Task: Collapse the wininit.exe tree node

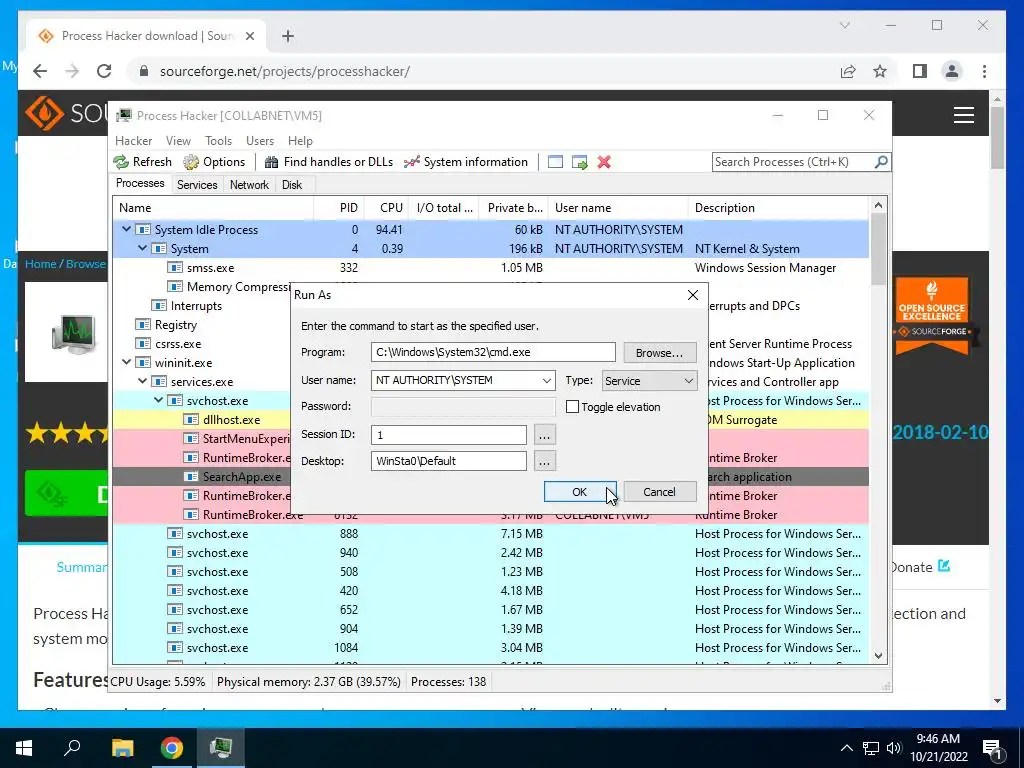Action: [x=127, y=362]
